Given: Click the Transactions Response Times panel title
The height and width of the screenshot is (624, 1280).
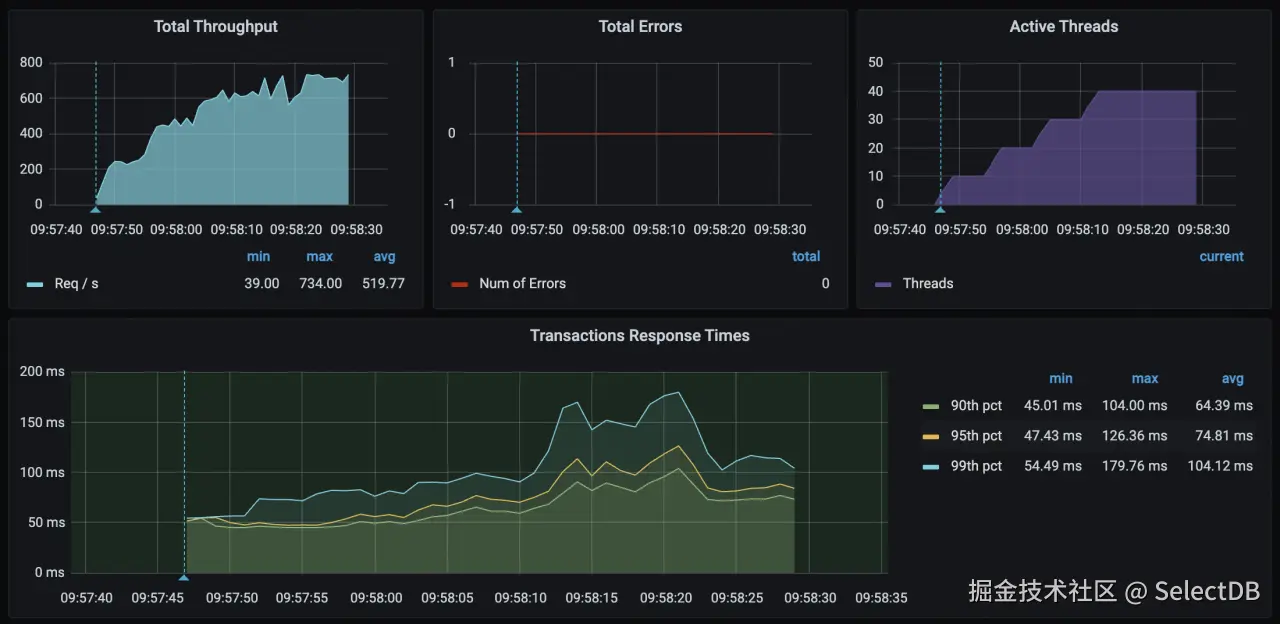Looking at the screenshot, I should click(640, 336).
